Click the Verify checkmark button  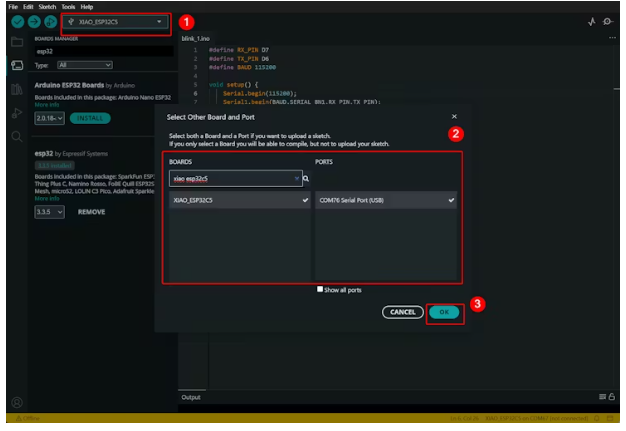(17, 22)
